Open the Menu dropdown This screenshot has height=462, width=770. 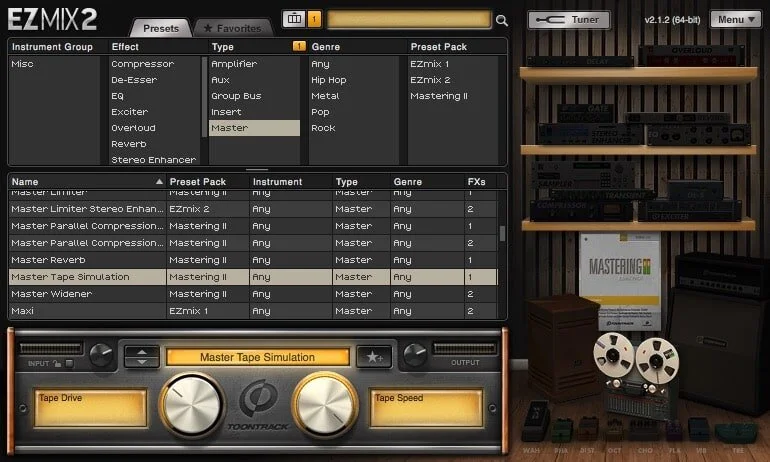click(736, 20)
